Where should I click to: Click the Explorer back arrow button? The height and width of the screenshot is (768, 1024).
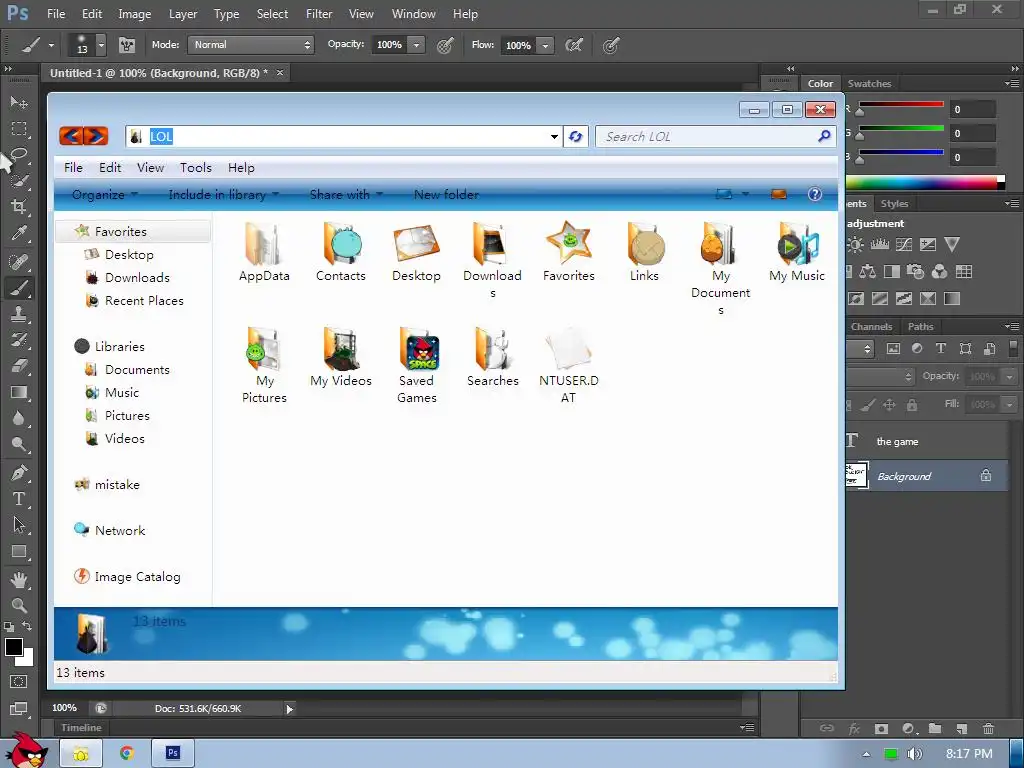(x=71, y=136)
